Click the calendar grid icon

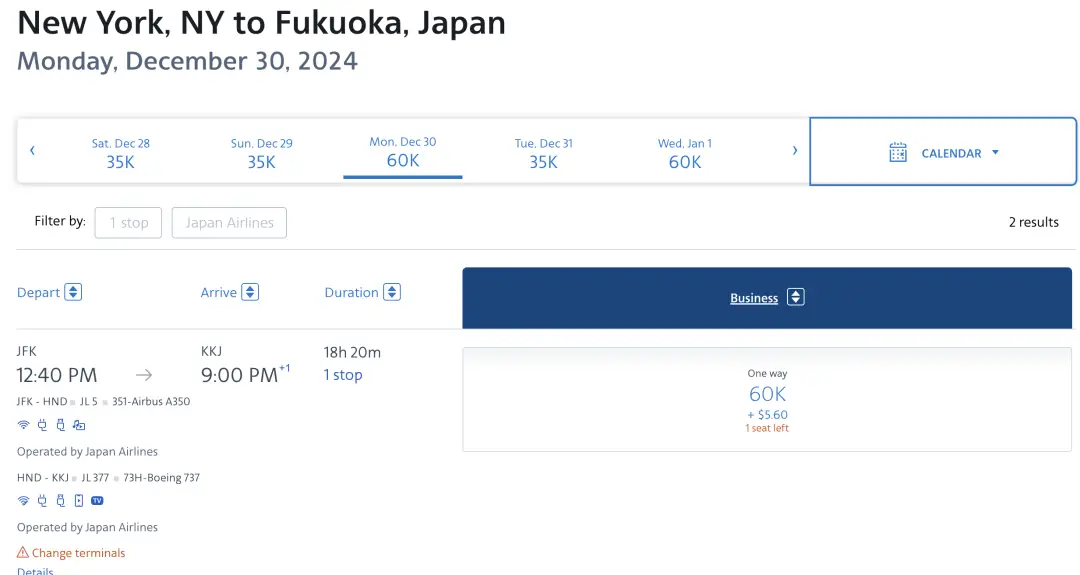(898, 153)
